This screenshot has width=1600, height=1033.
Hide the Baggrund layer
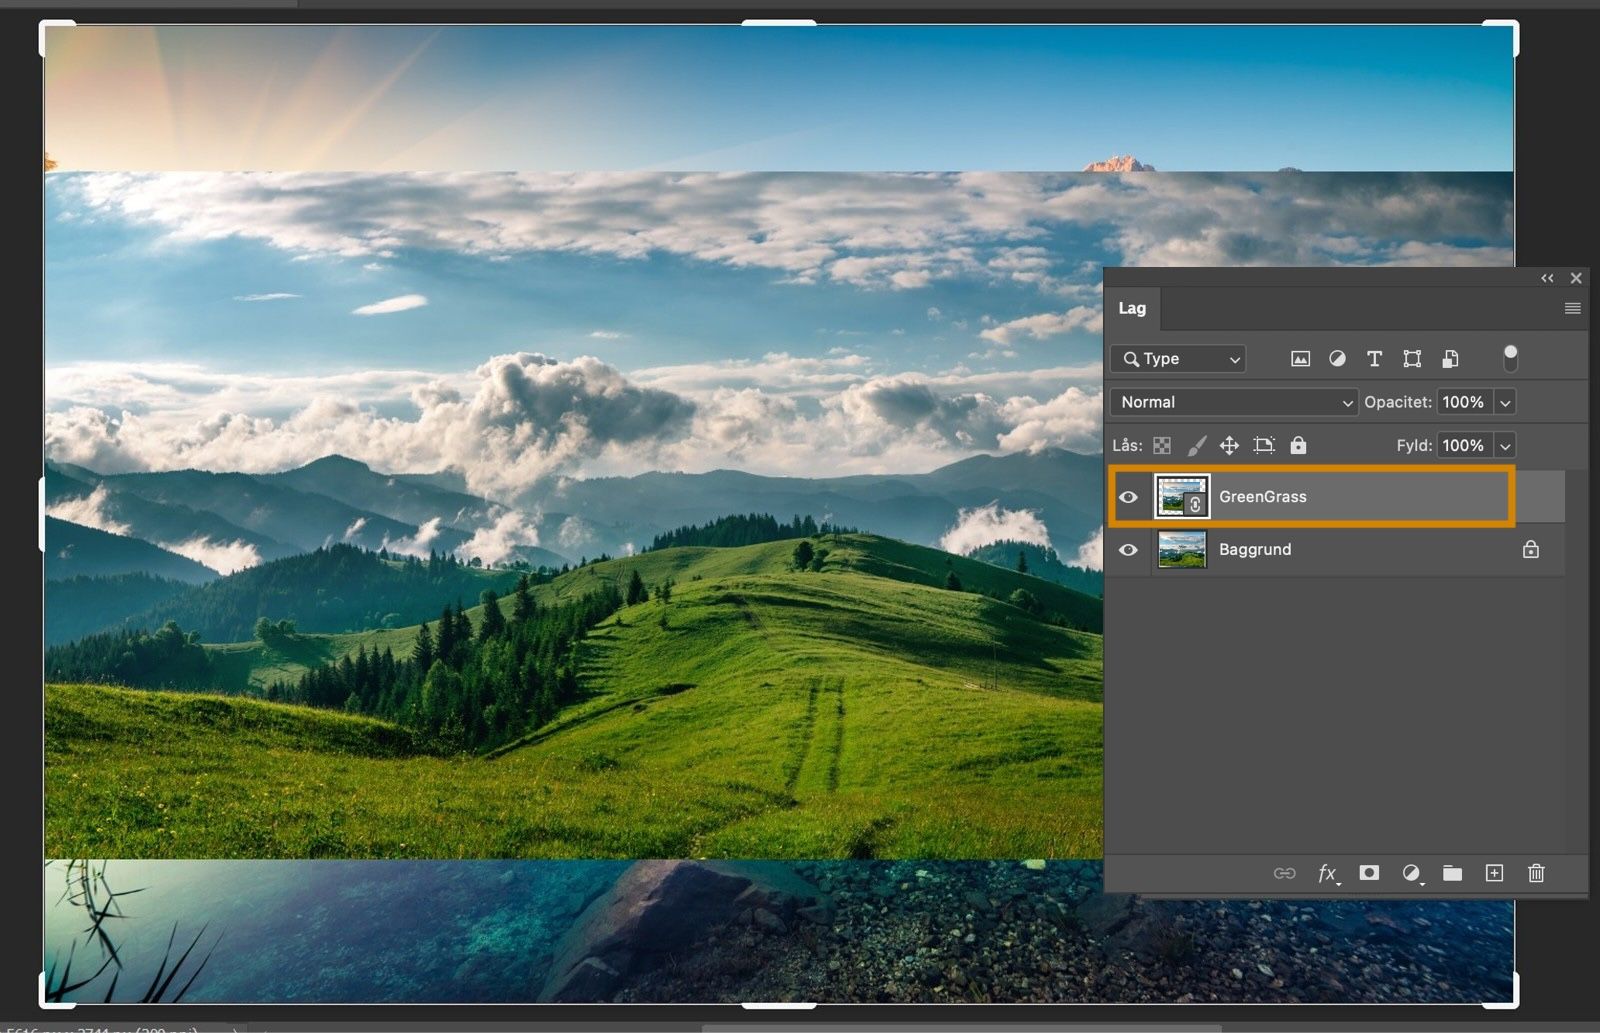pos(1129,549)
